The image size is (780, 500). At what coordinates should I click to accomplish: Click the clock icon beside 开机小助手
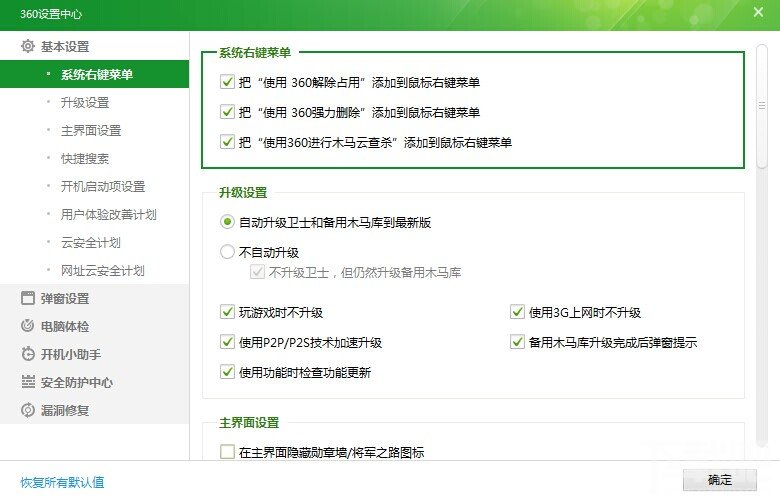pos(28,354)
